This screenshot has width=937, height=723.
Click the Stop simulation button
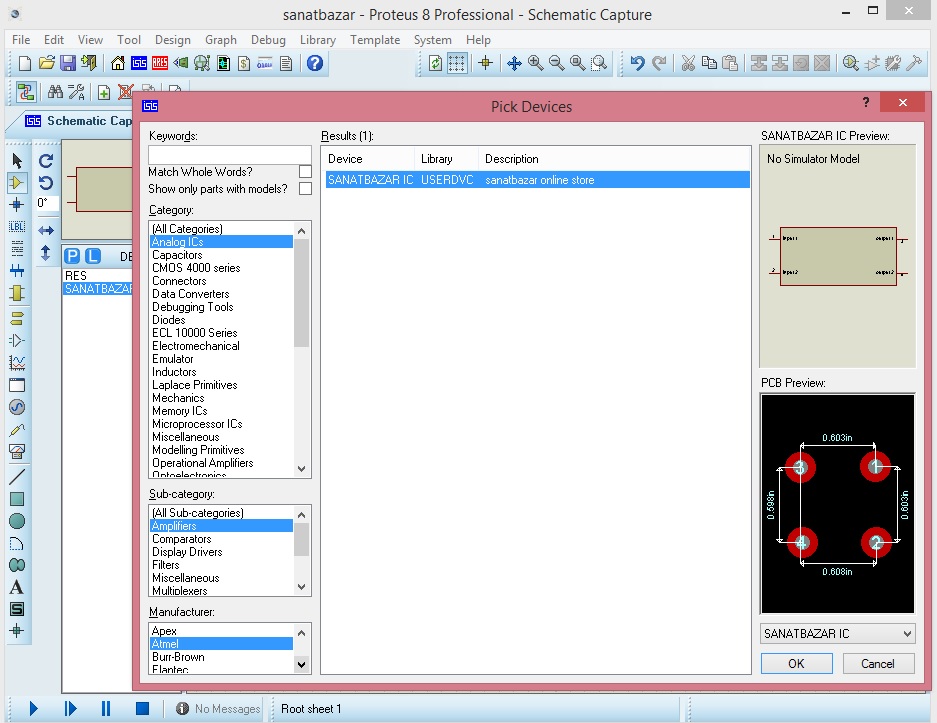click(x=142, y=709)
